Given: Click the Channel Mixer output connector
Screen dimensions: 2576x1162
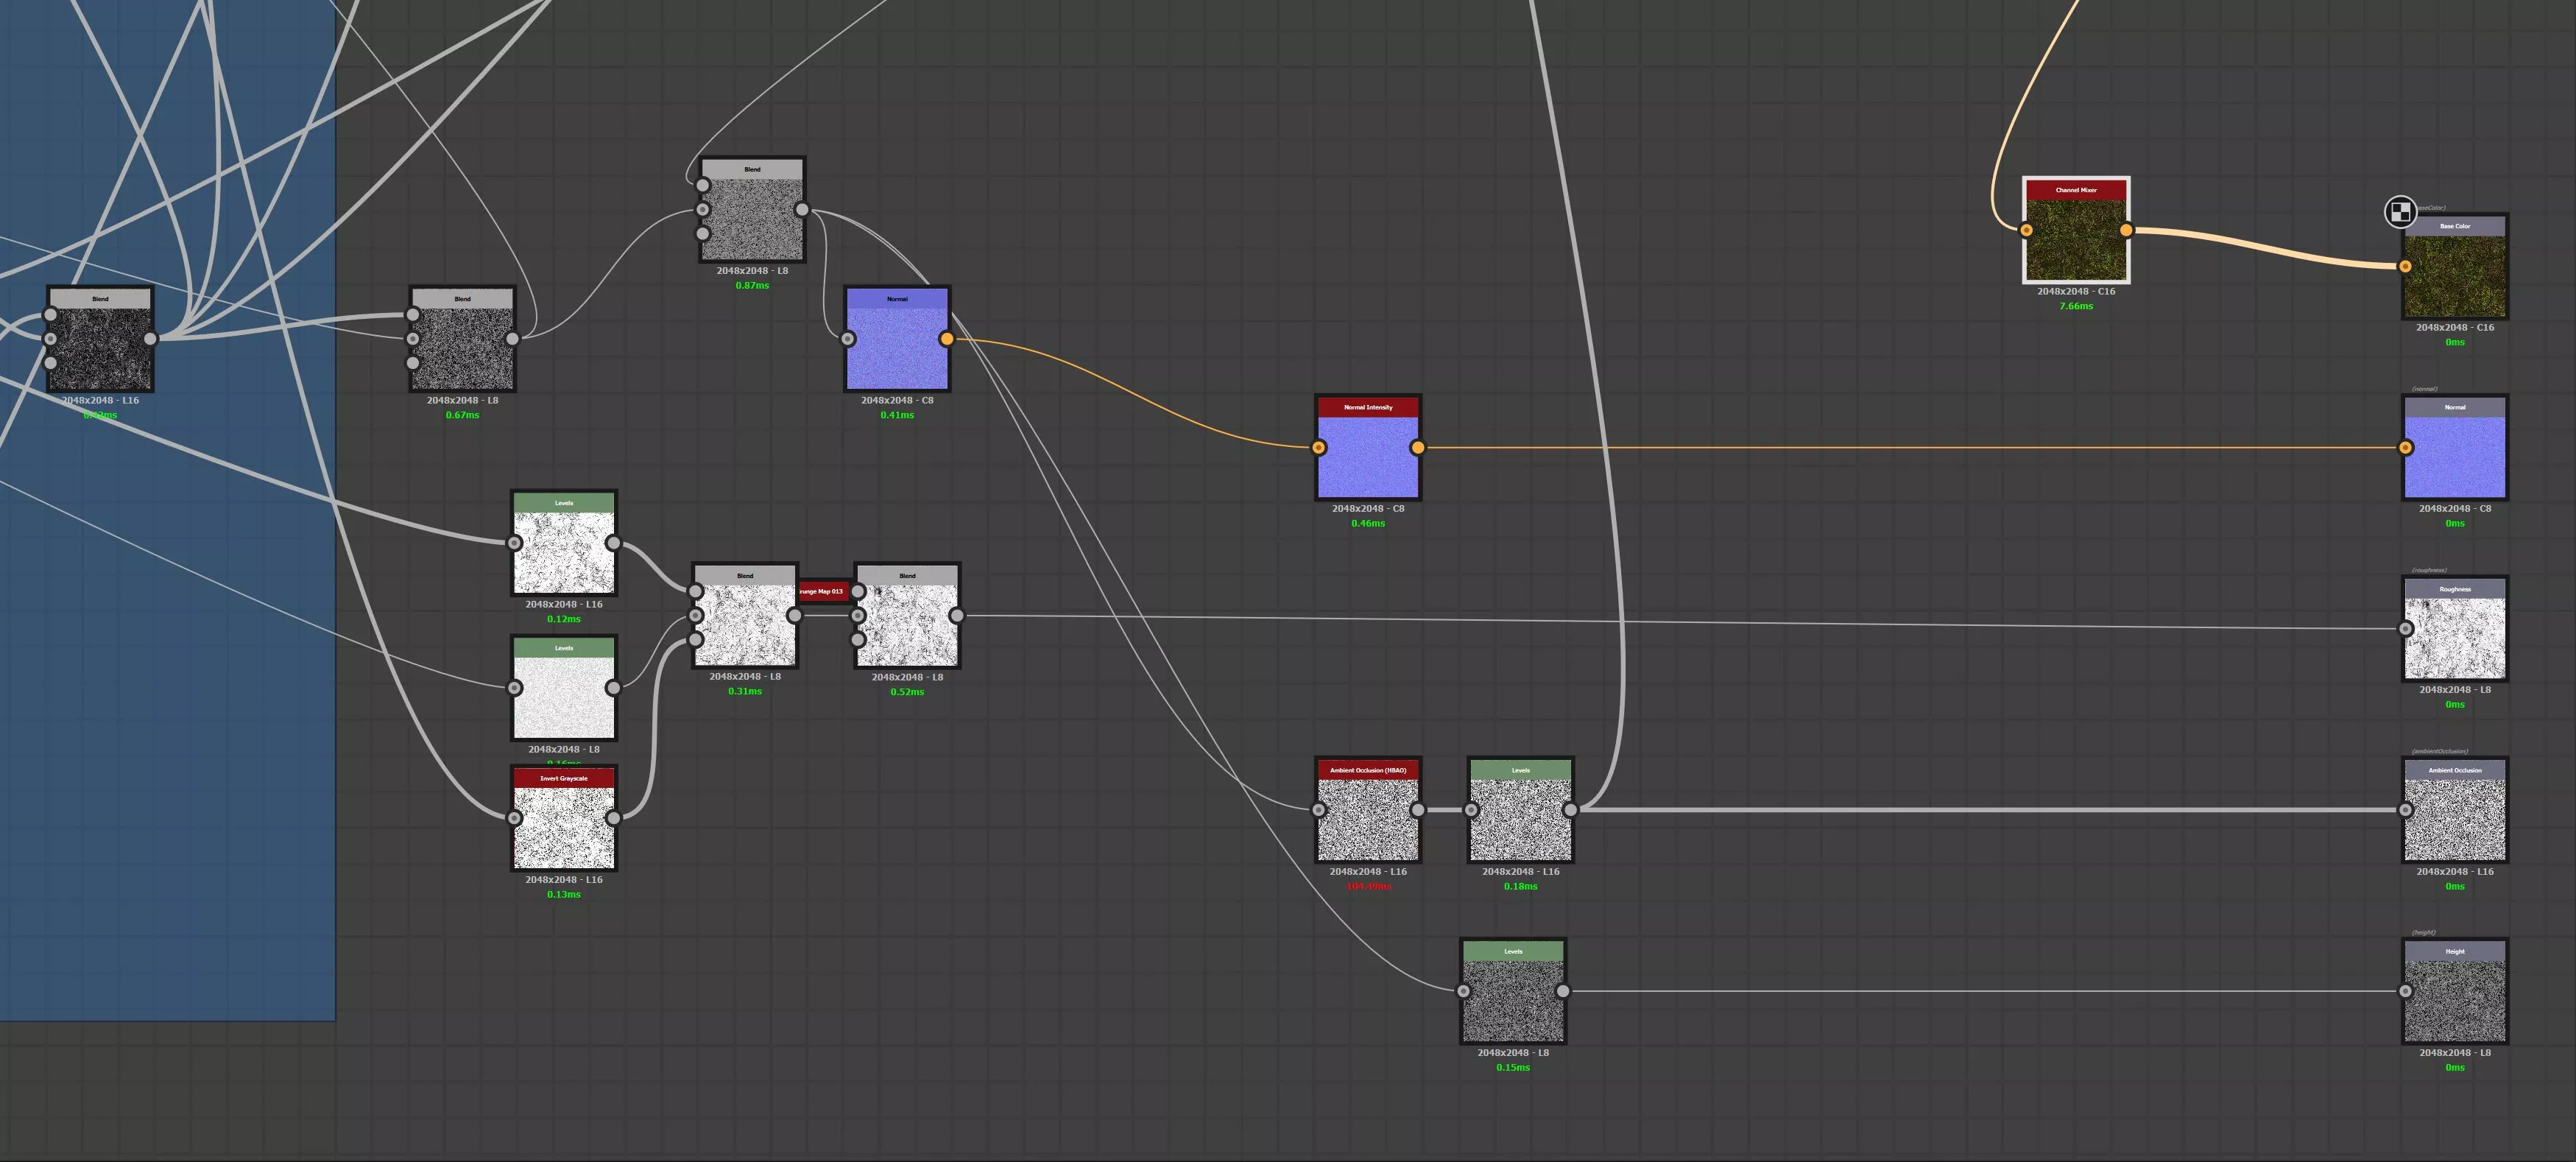Looking at the screenshot, I should click(x=2126, y=230).
